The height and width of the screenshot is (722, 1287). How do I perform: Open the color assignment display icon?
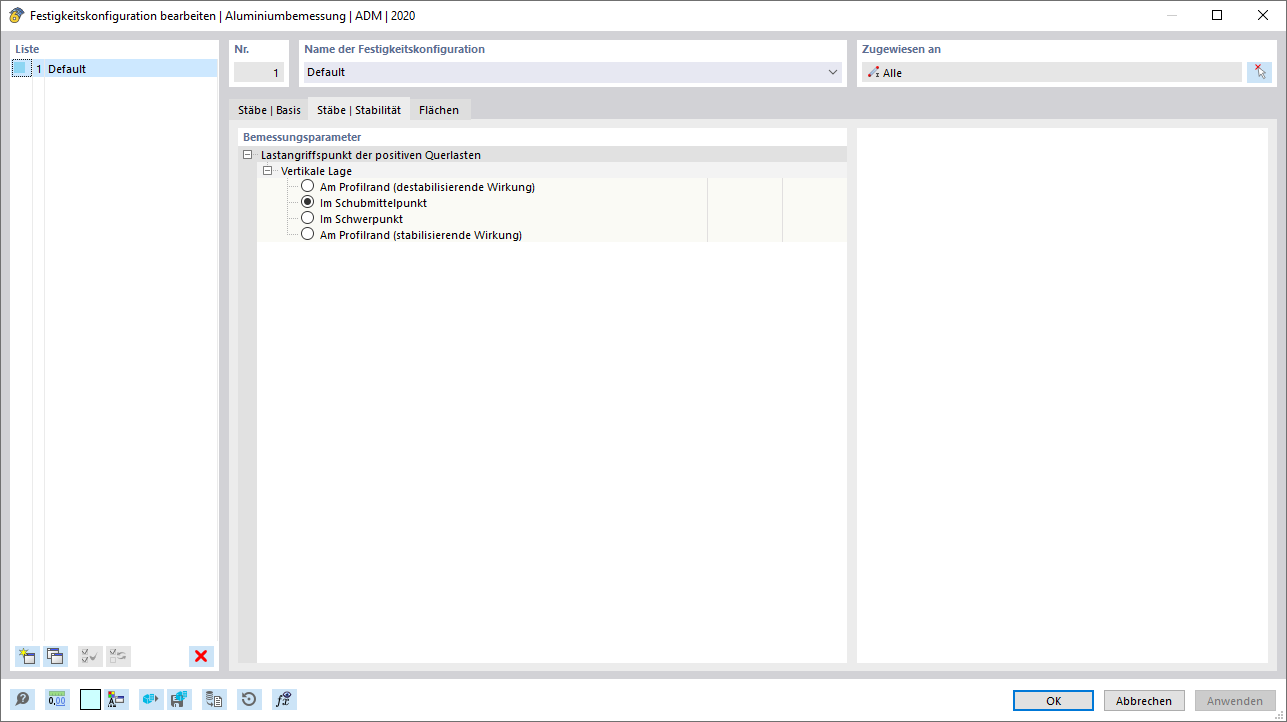coord(116,700)
